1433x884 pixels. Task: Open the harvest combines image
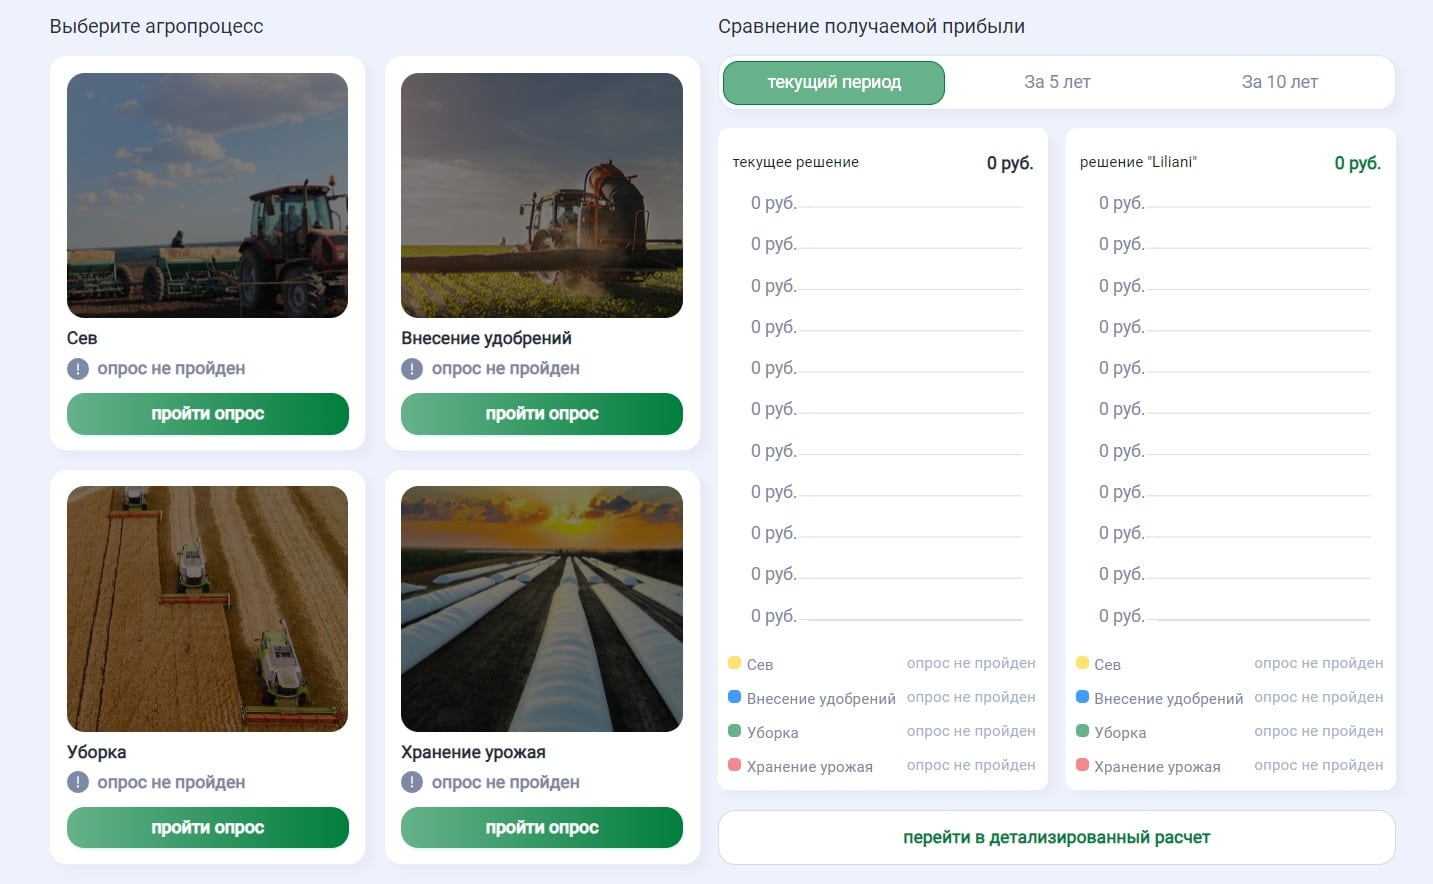(207, 609)
